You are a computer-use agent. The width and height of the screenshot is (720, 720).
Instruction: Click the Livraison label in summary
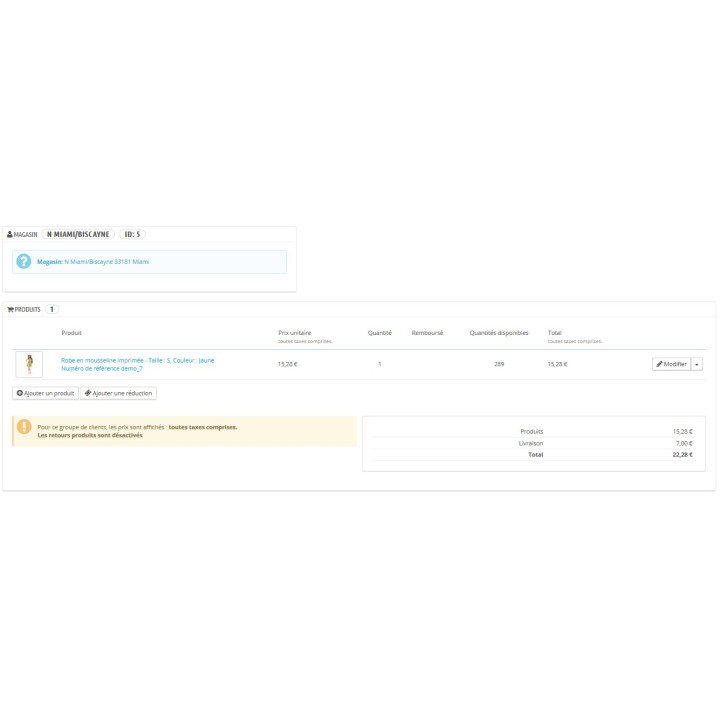click(531, 444)
